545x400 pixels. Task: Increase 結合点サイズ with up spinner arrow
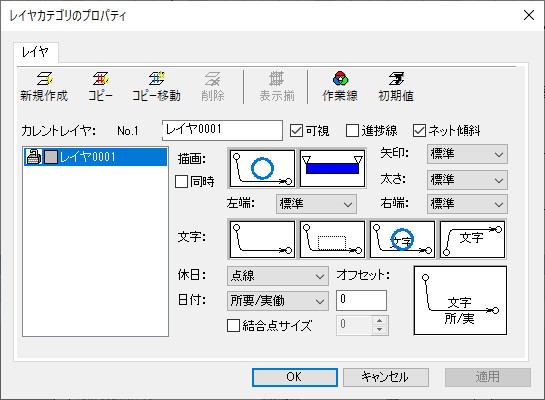380,321
